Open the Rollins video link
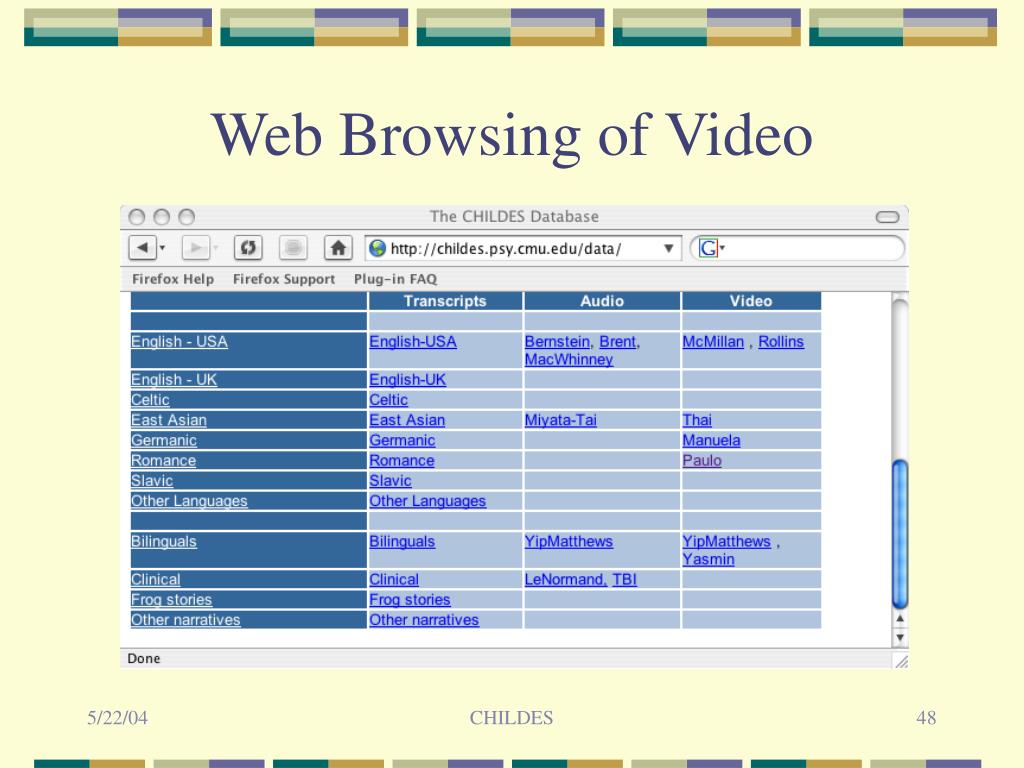The width and height of the screenshot is (1024, 768). point(781,342)
